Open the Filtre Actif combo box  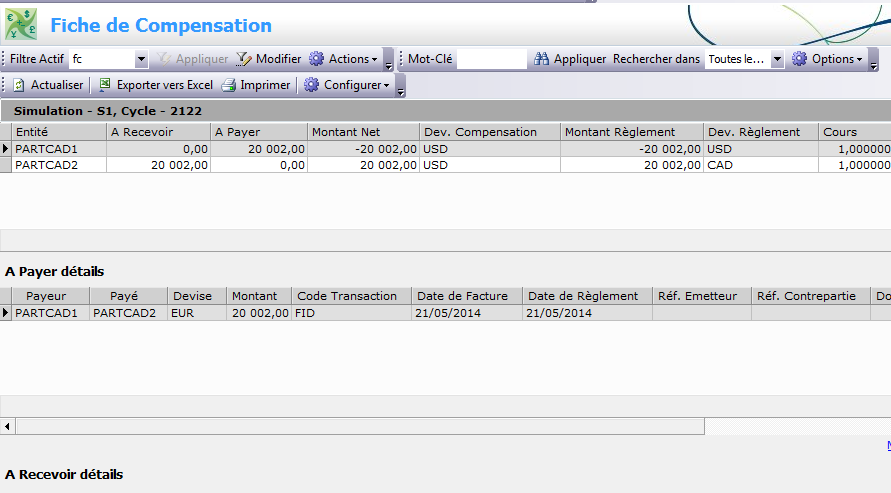tap(141, 60)
